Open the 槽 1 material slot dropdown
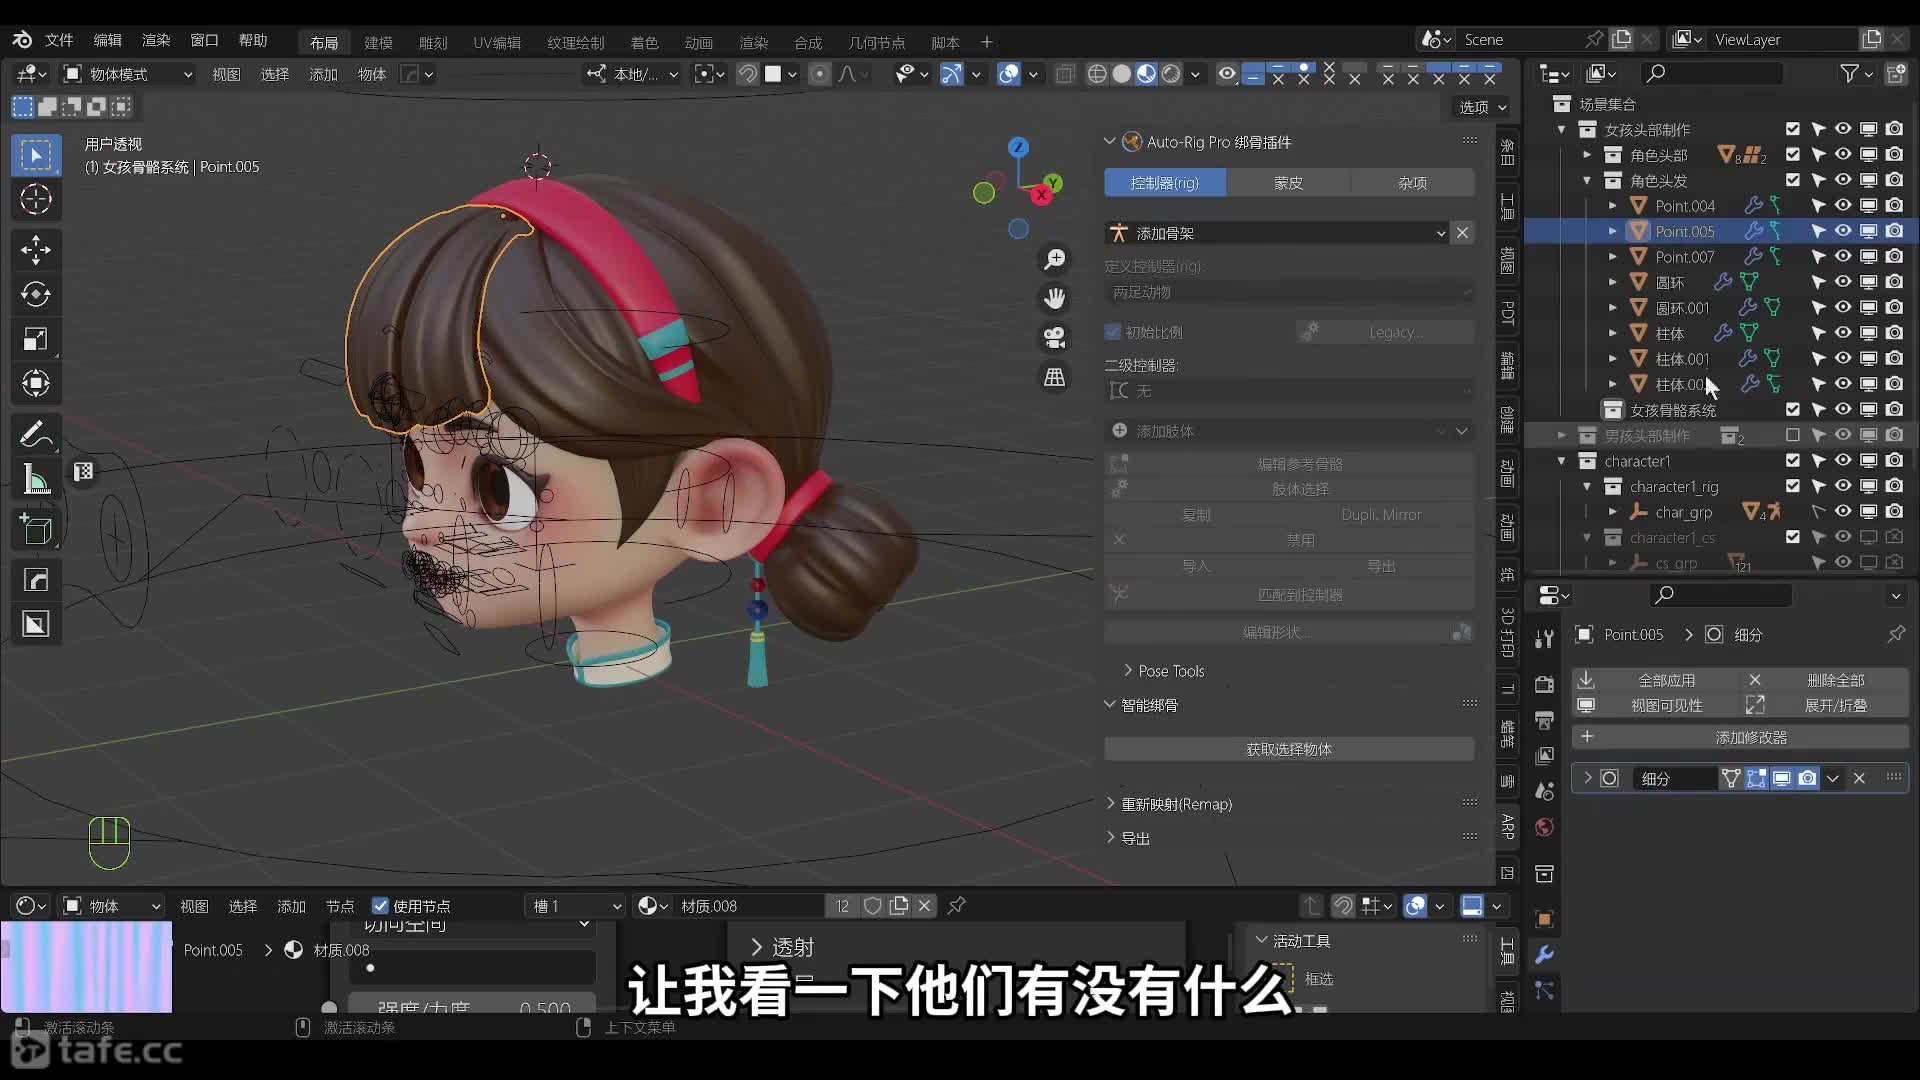This screenshot has width=1920, height=1080. click(577, 906)
